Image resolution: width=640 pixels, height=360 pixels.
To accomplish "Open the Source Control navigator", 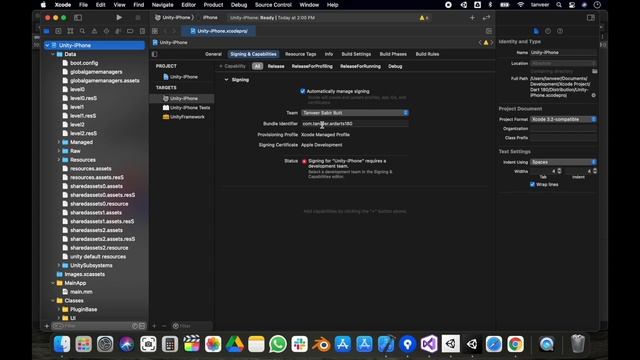I will point(58,31).
